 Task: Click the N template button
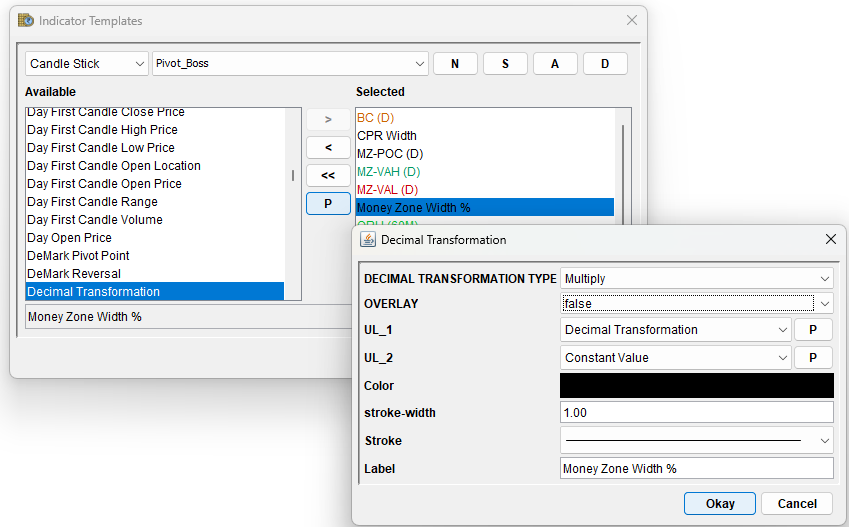click(x=455, y=64)
